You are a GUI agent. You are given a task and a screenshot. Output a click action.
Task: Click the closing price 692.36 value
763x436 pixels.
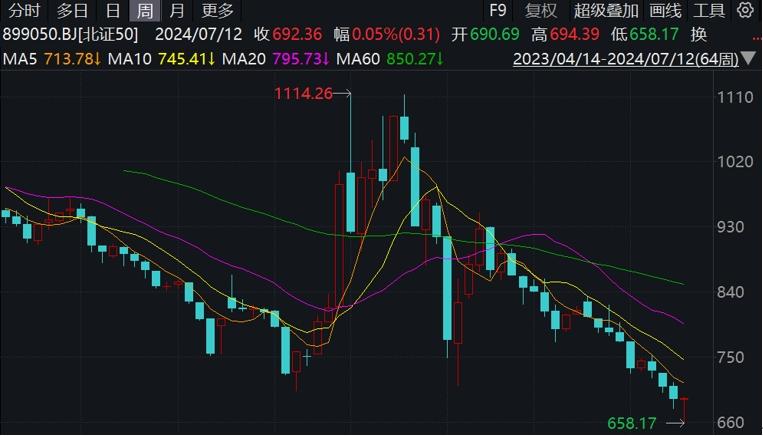[297, 35]
